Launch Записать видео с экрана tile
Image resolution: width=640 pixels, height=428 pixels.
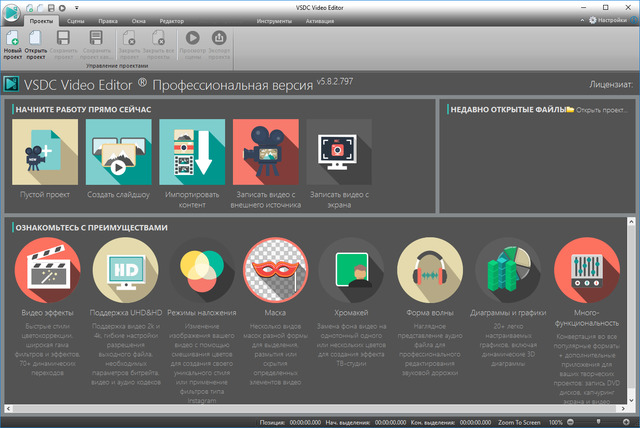[x=340, y=152]
